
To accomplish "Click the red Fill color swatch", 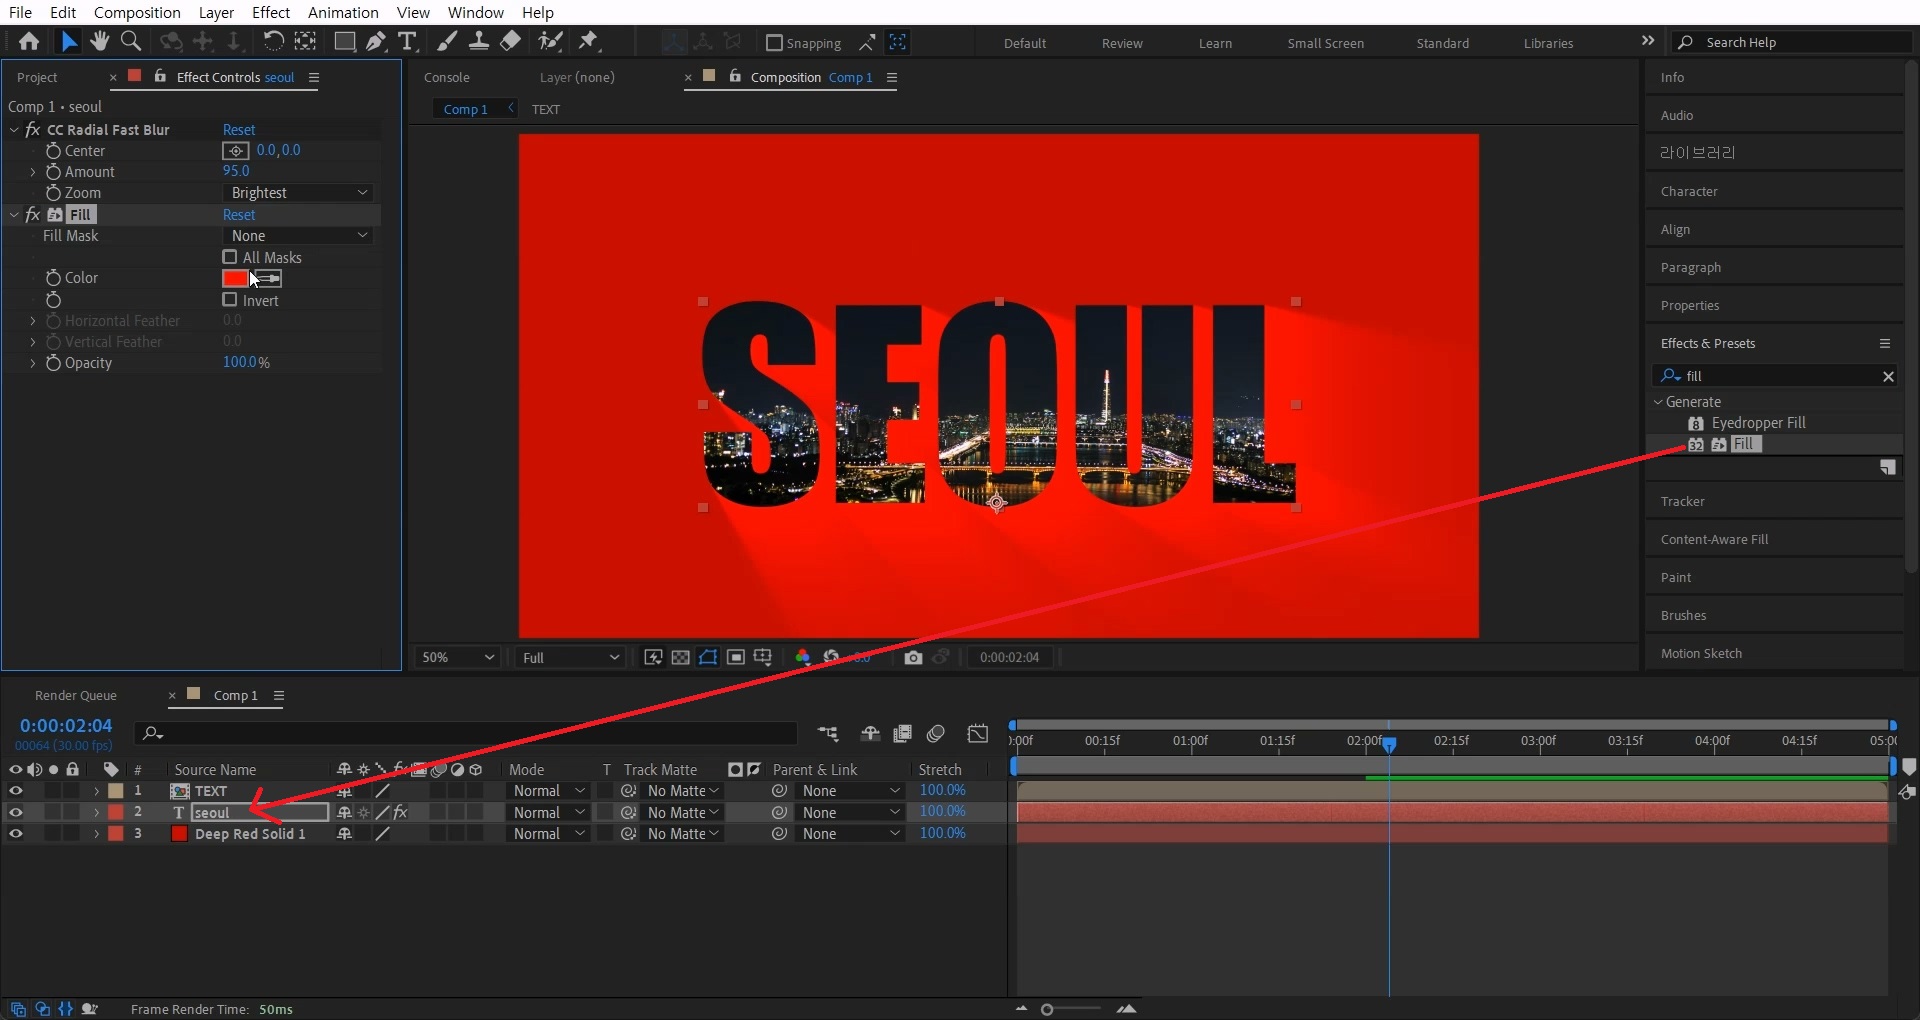I will tap(236, 278).
